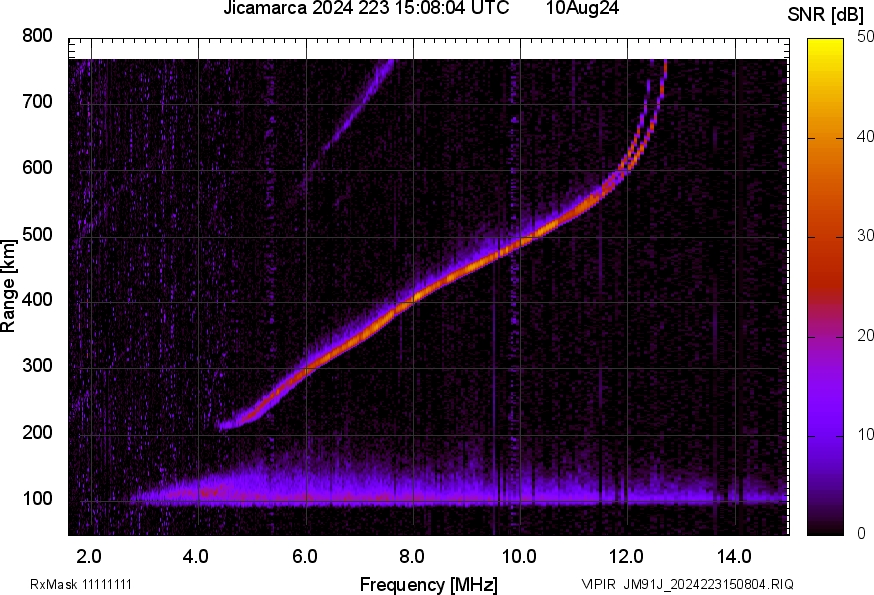Image resolution: width=874 pixels, height=595 pixels.
Task: Click the 20 tick label on the colorbar
Action: coord(865,335)
